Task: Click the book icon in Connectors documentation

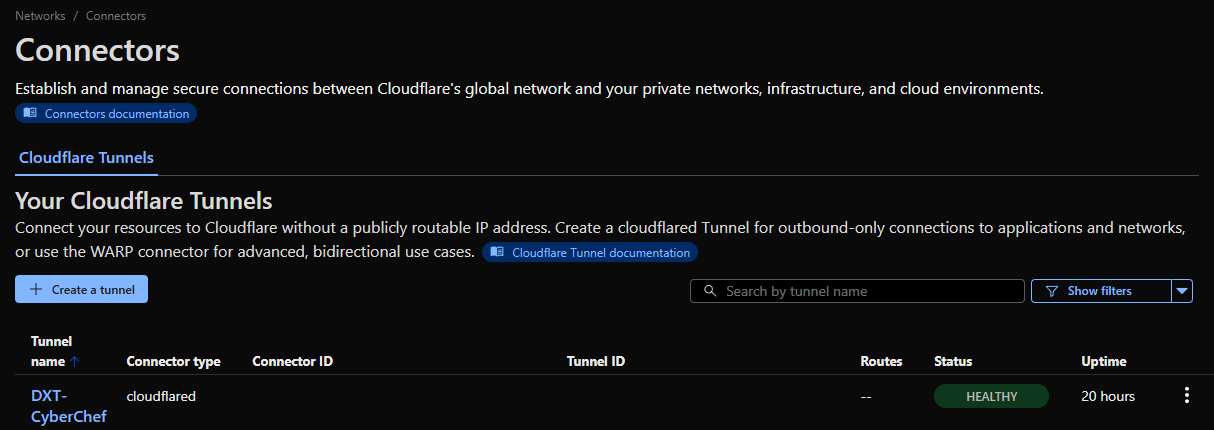Action: [x=30, y=114]
